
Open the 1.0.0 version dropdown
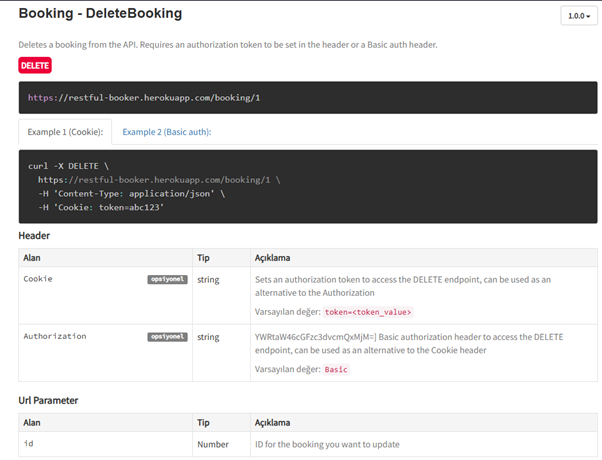point(578,16)
